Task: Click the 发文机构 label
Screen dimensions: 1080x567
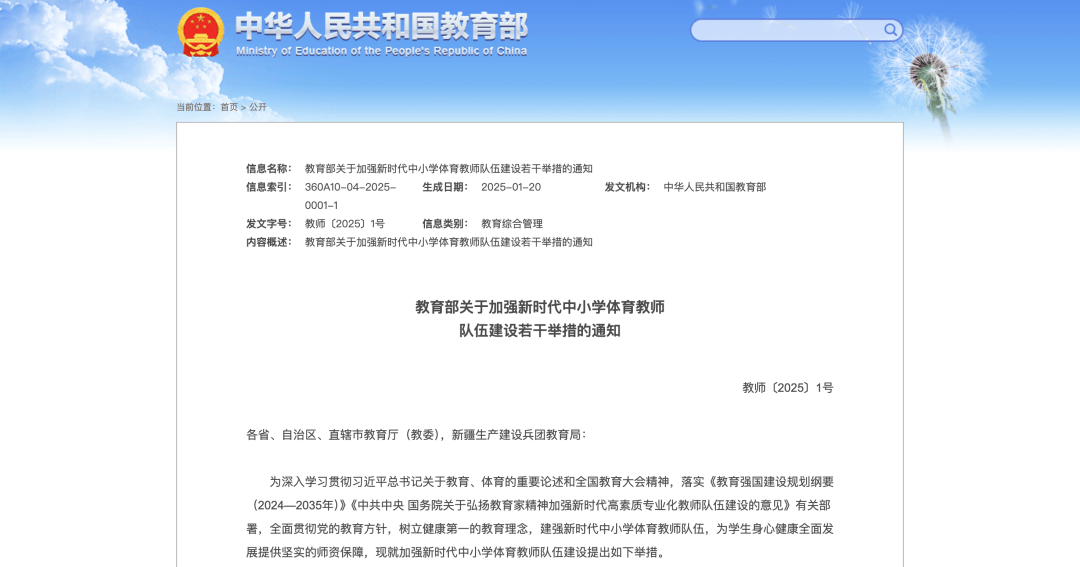Action: (x=627, y=187)
